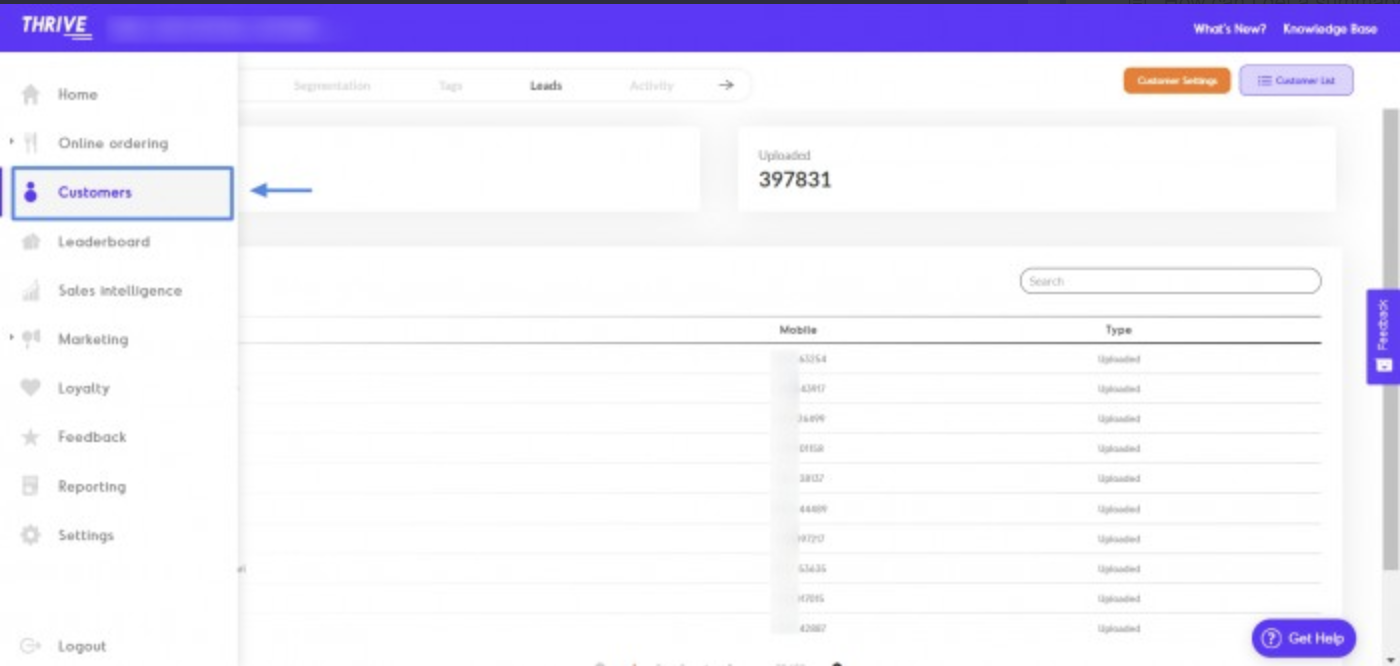The image size is (1400, 666).
Task: Select the Uploaded count 397831
Action: pos(795,180)
